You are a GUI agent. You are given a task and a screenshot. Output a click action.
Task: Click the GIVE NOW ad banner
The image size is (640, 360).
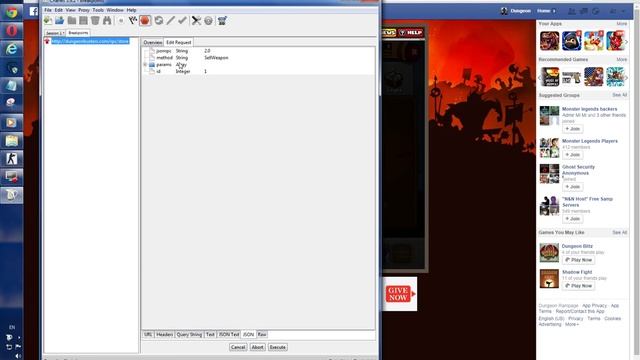click(x=400, y=294)
